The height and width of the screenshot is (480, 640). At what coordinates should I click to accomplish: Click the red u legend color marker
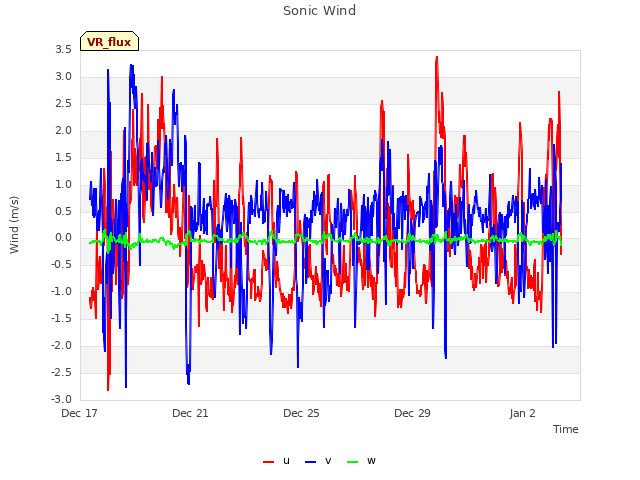(269, 462)
